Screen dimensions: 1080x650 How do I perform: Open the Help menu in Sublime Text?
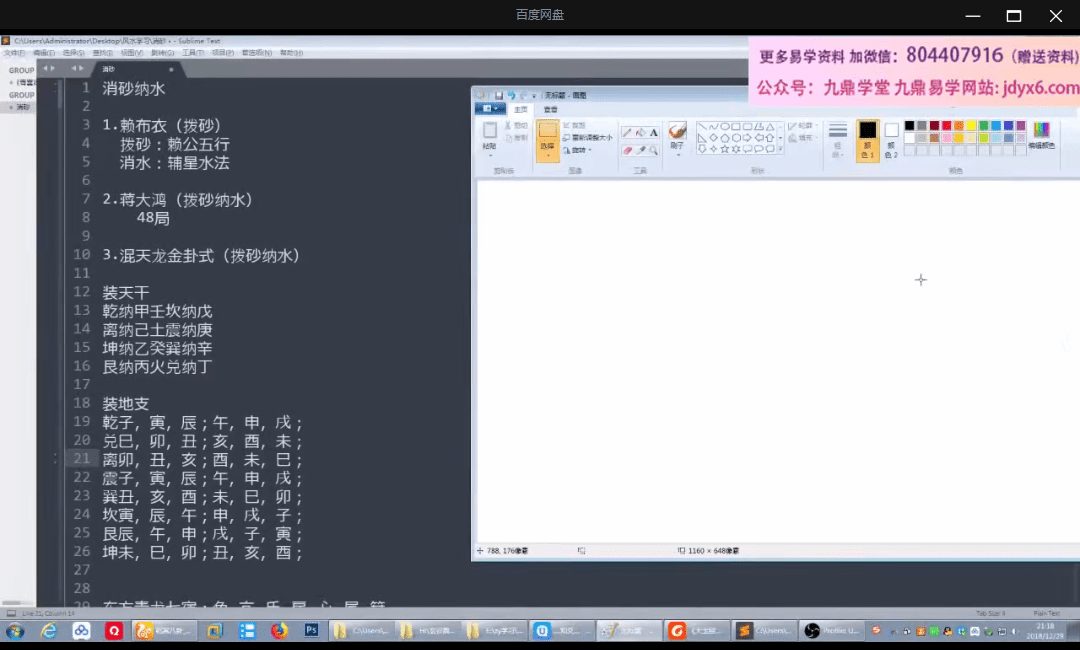[x=290, y=53]
